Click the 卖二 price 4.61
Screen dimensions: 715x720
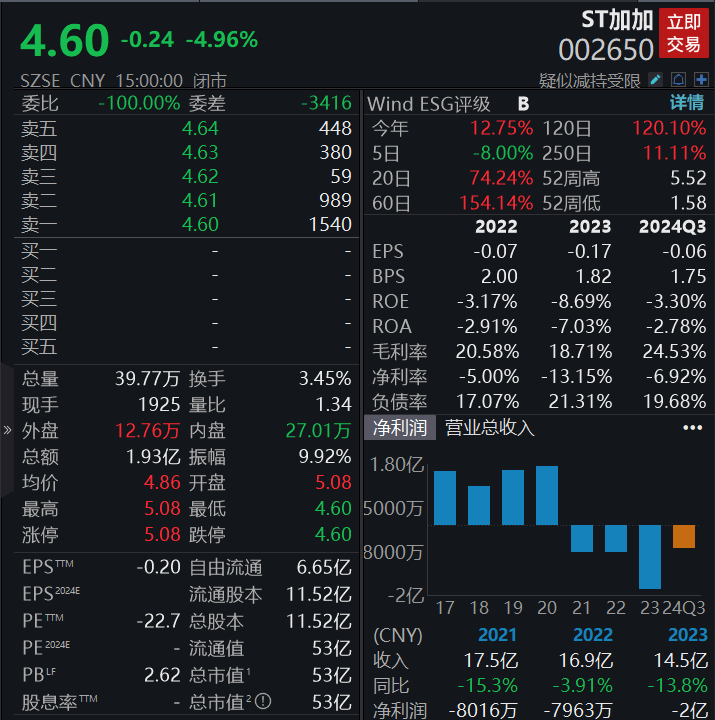pos(200,200)
